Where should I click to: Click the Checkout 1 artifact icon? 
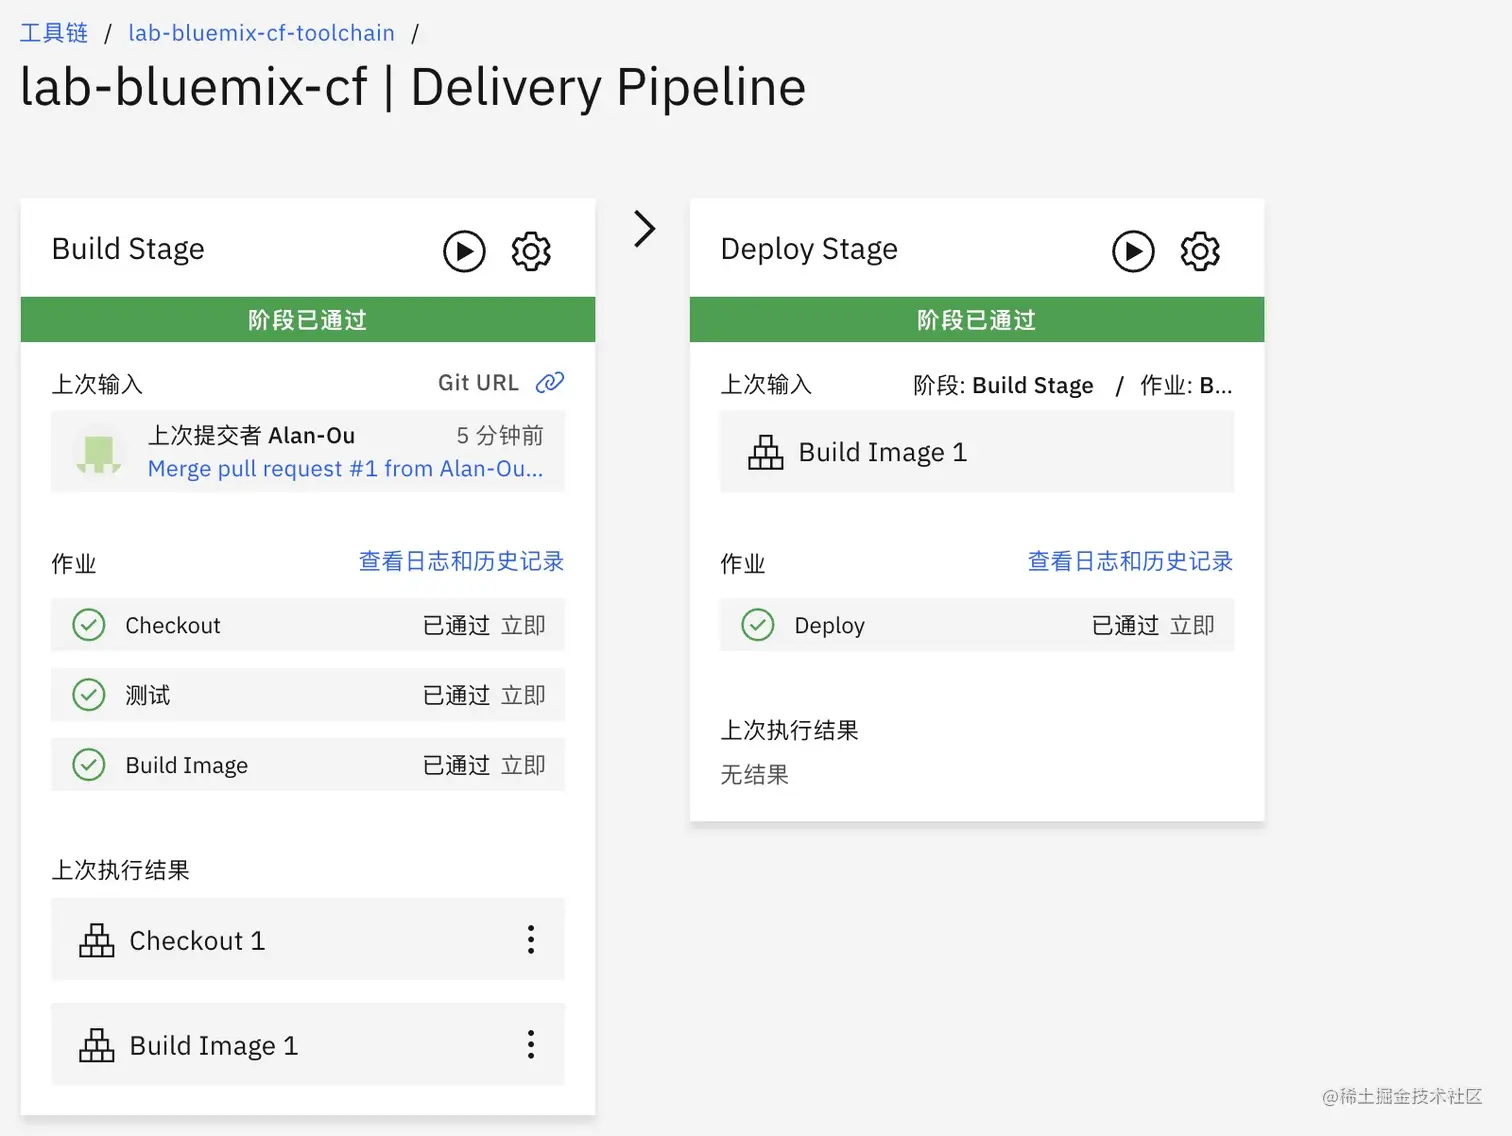point(97,940)
